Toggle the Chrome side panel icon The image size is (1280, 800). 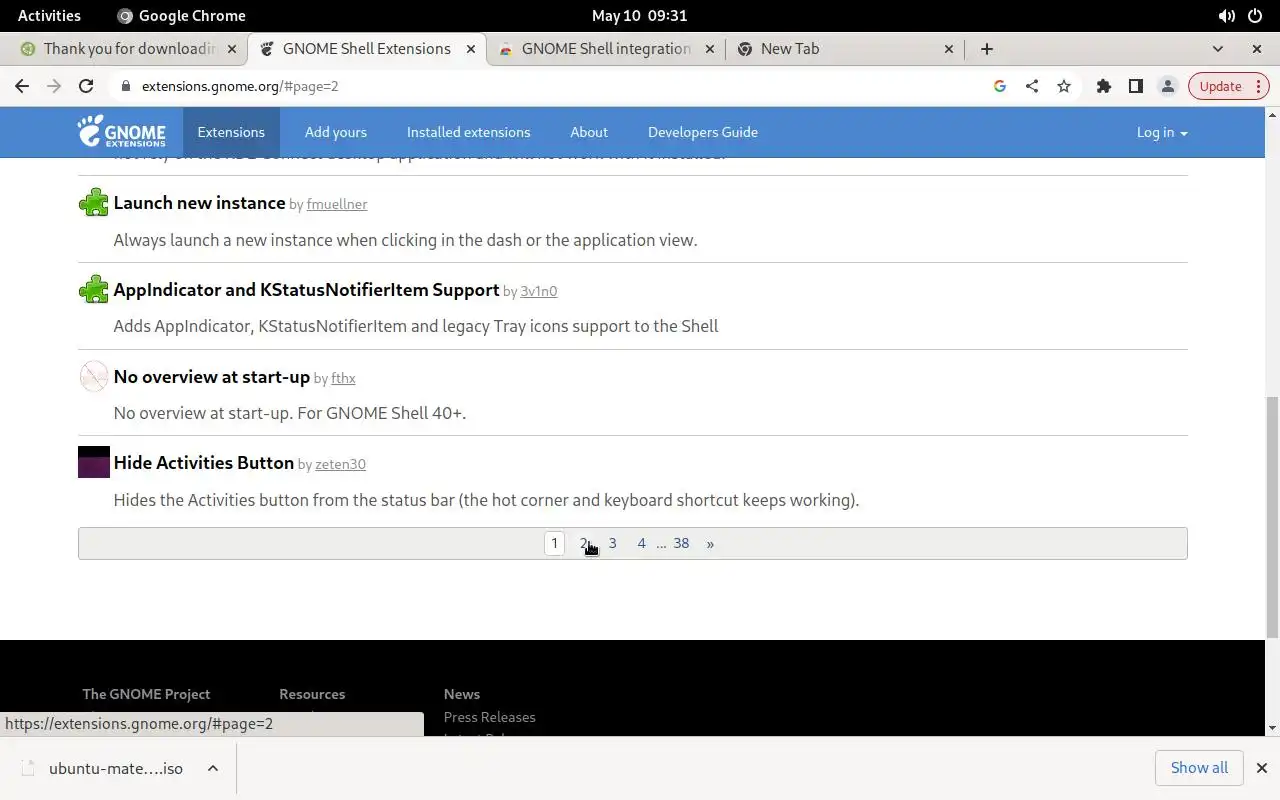tap(1135, 86)
